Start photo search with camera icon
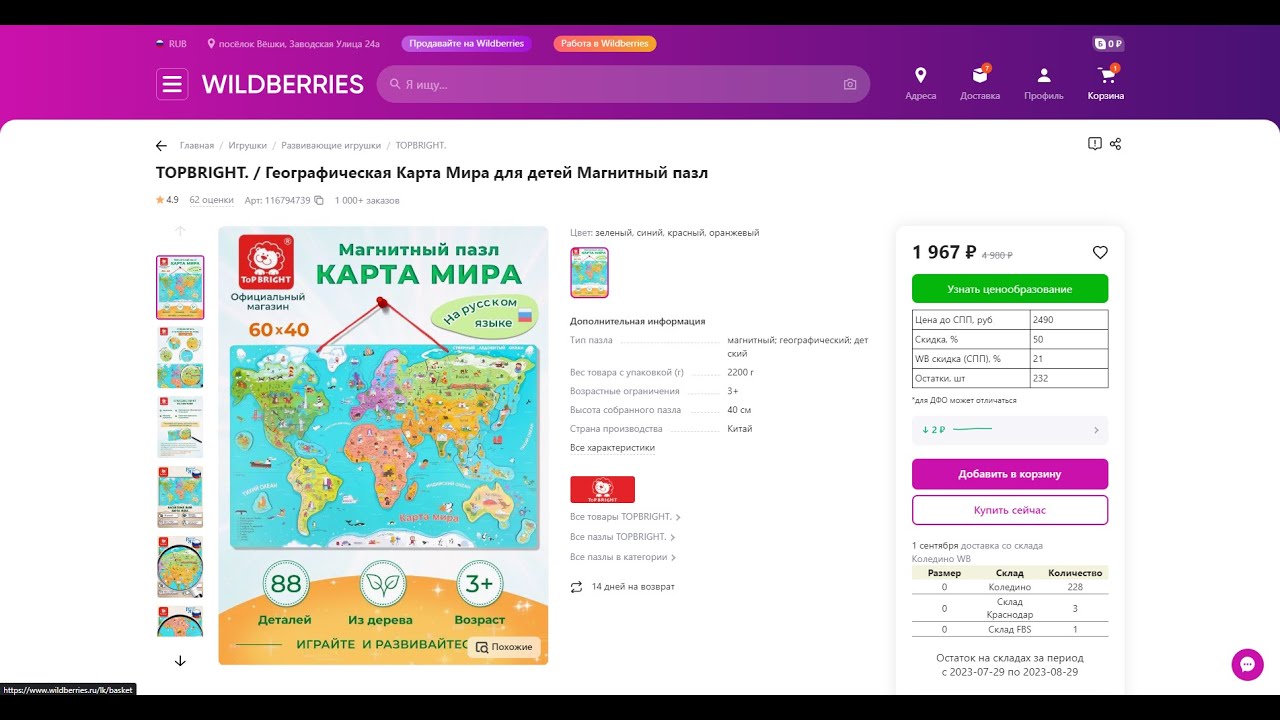Image resolution: width=1280 pixels, height=720 pixels. coord(850,84)
